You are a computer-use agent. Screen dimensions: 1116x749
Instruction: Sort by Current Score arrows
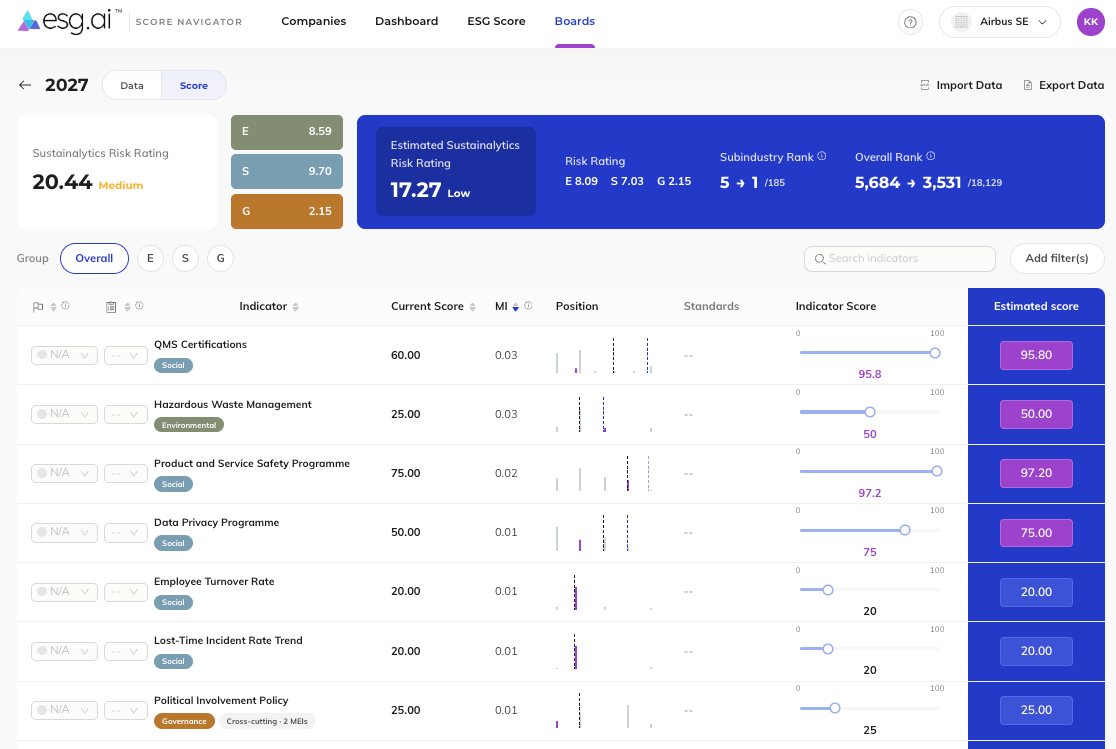(472, 307)
